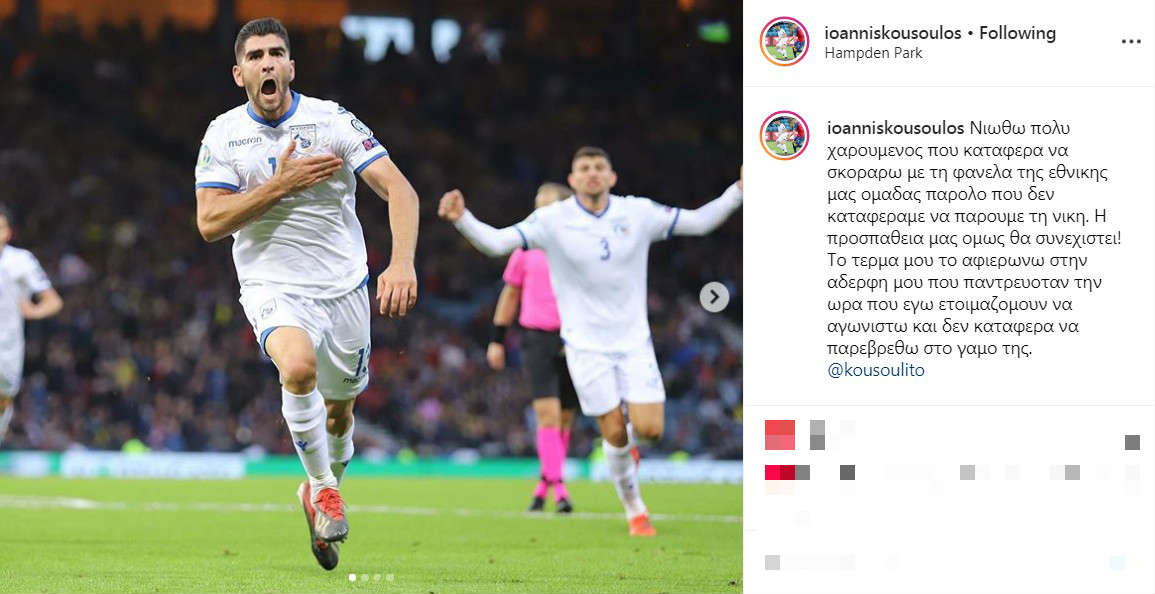Click the Greek caption text paragraph

click(x=974, y=249)
